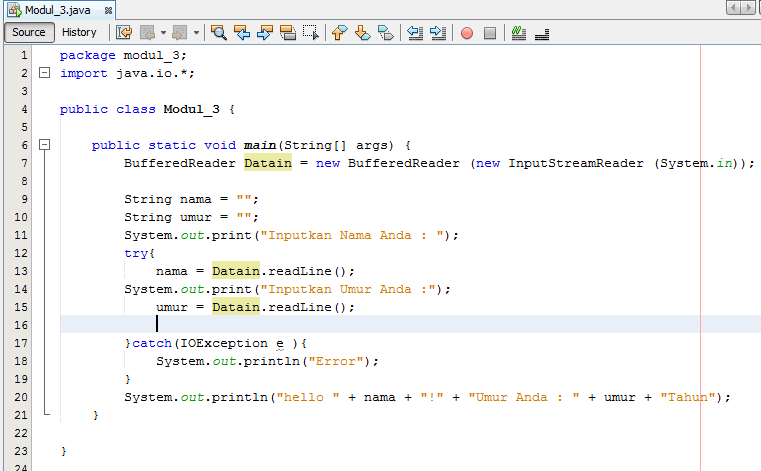This screenshot has height=471, width=761.
Task: Click the "Umur Anda : " string on line 20
Action: [524, 397]
